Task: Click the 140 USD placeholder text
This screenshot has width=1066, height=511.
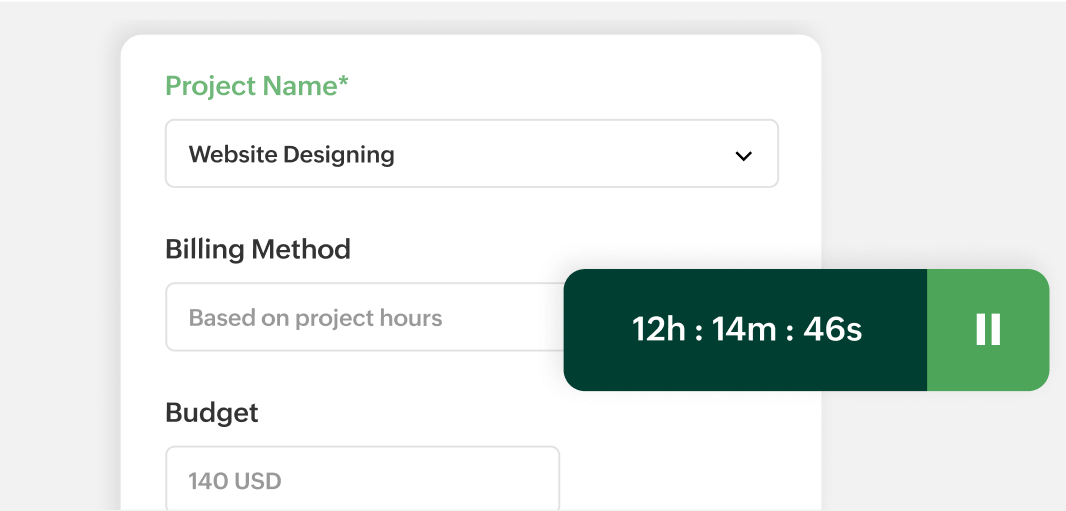Action: [x=235, y=481]
